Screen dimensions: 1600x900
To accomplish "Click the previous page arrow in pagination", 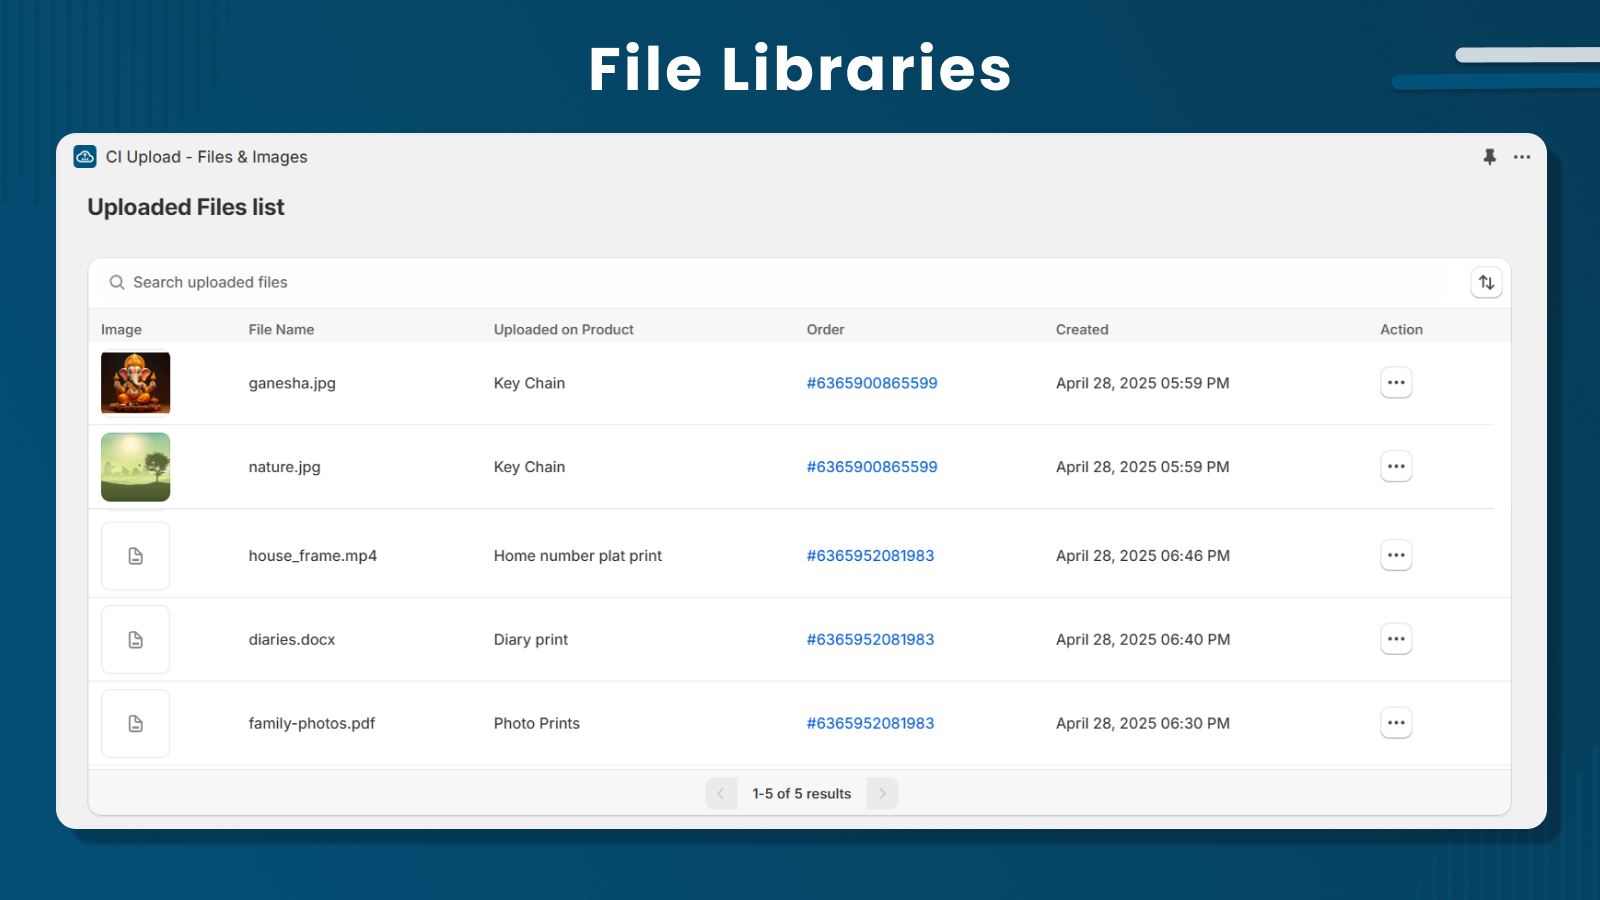I will (x=721, y=793).
